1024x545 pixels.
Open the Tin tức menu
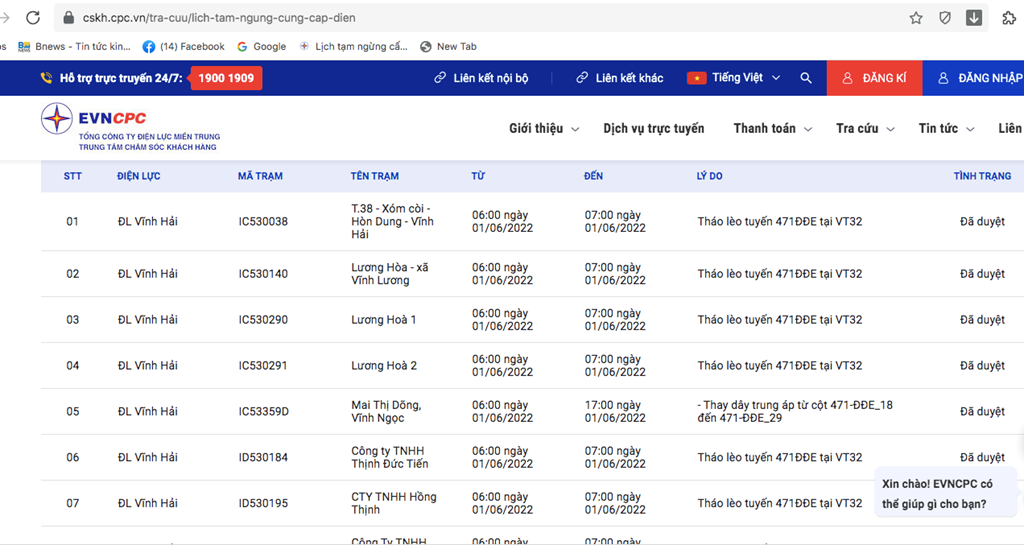tap(946, 129)
